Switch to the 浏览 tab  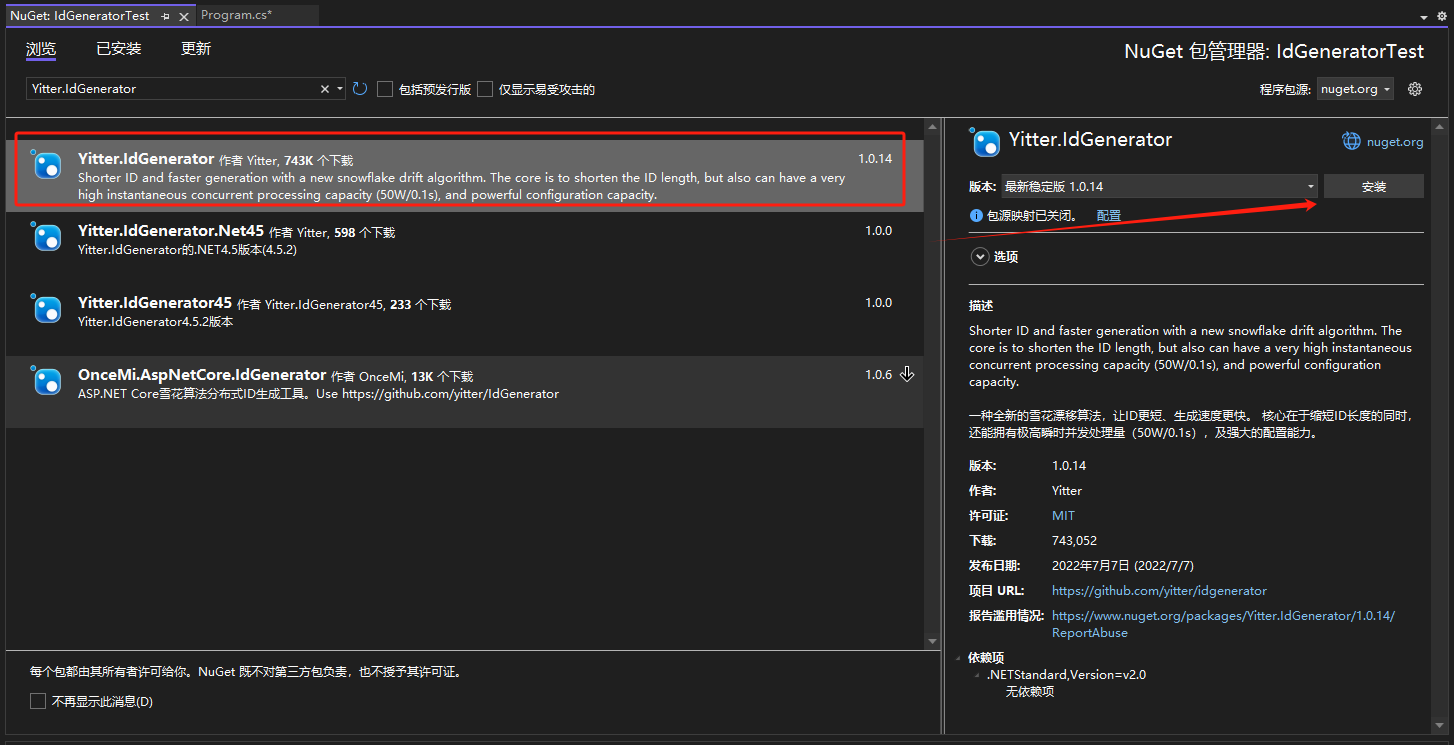[x=41, y=49]
